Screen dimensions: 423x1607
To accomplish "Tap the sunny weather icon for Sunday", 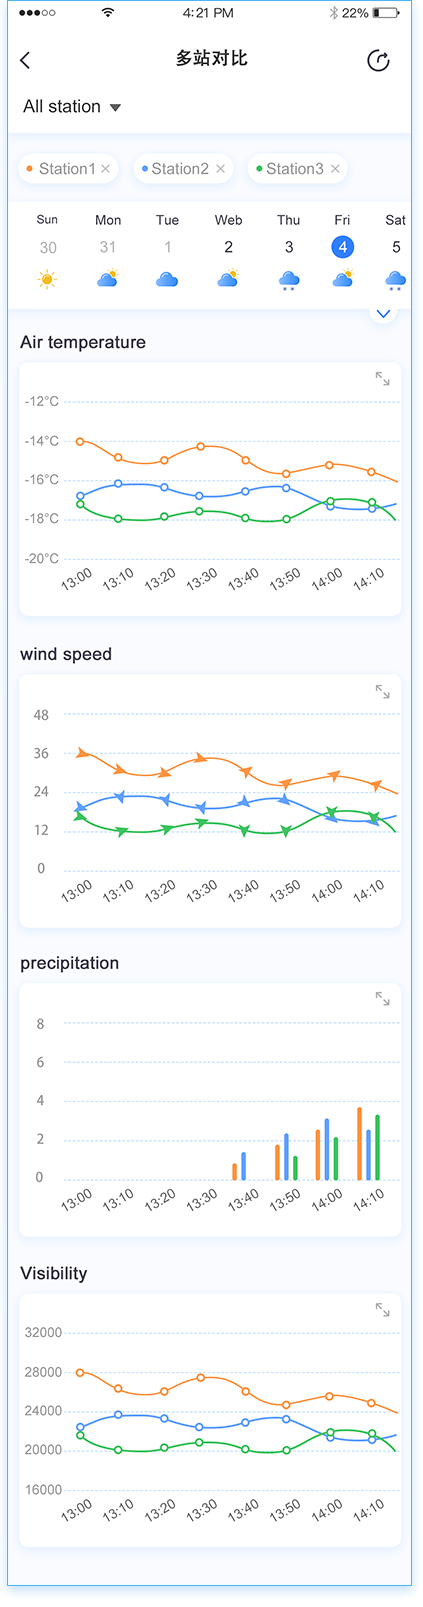I will pos(47,280).
